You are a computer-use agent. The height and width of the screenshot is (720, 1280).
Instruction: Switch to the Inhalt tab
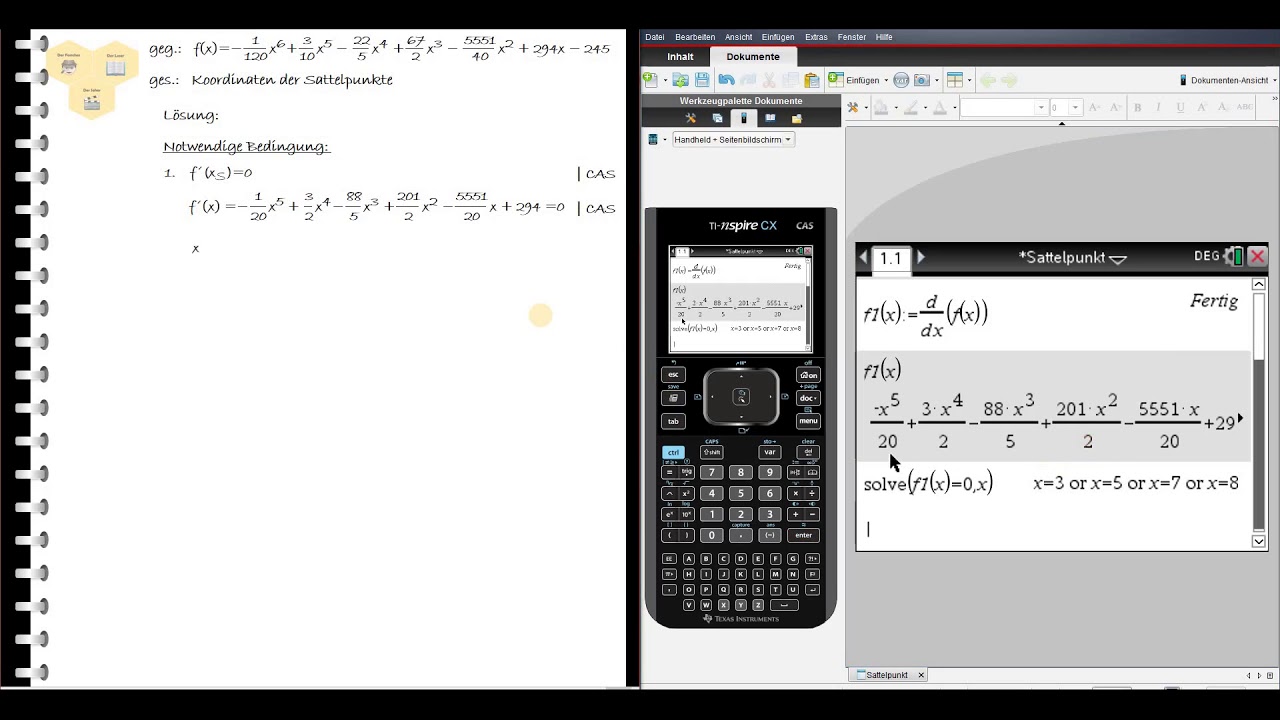(680, 57)
